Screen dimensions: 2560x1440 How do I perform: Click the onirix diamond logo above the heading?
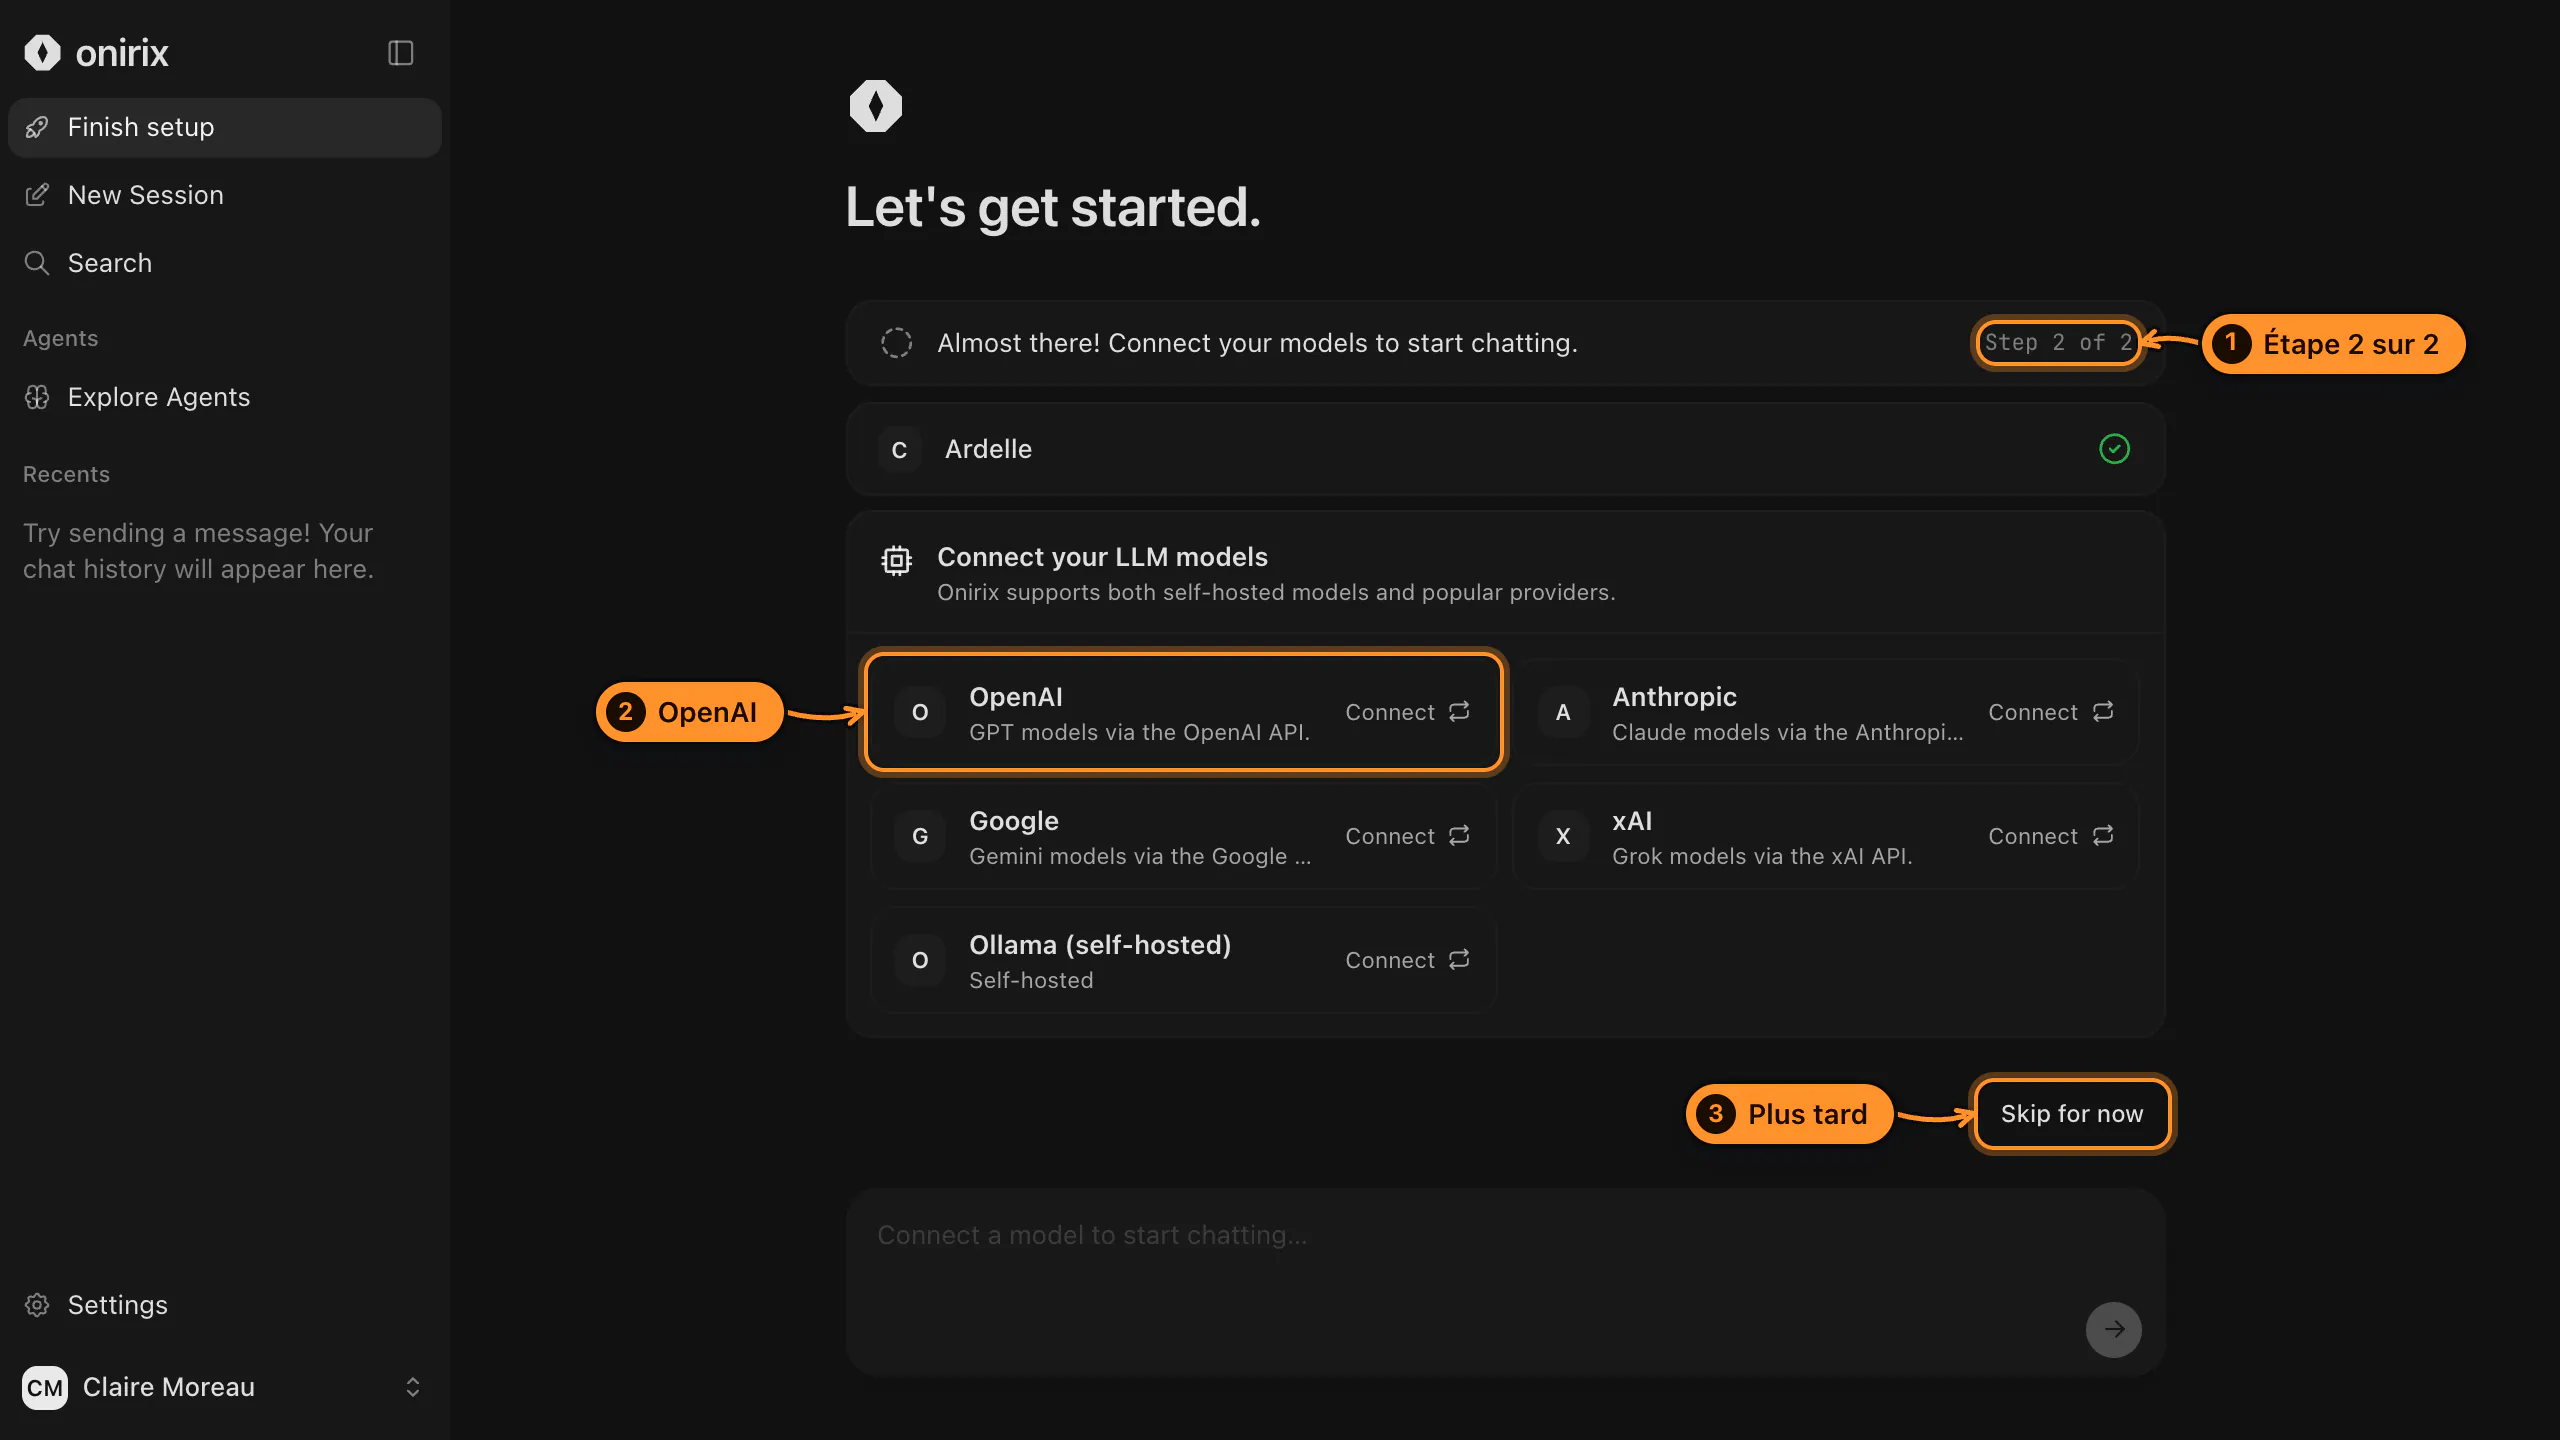click(x=876, y=106)
